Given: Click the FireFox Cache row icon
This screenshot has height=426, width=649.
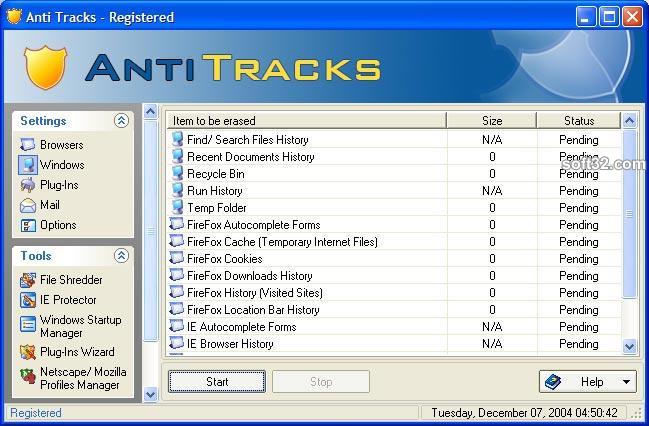Looking at the screenshot, I should tap(177, 241).
